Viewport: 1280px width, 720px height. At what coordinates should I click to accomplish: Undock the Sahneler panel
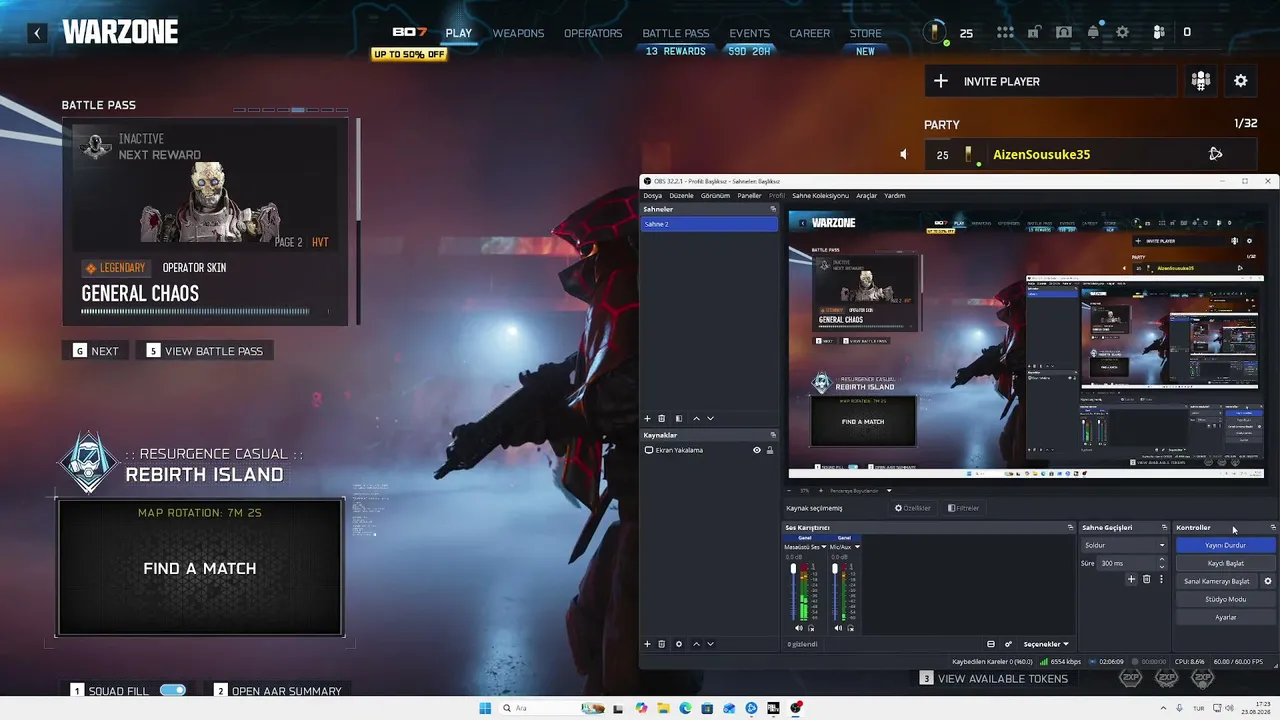[x=773, y=209]
